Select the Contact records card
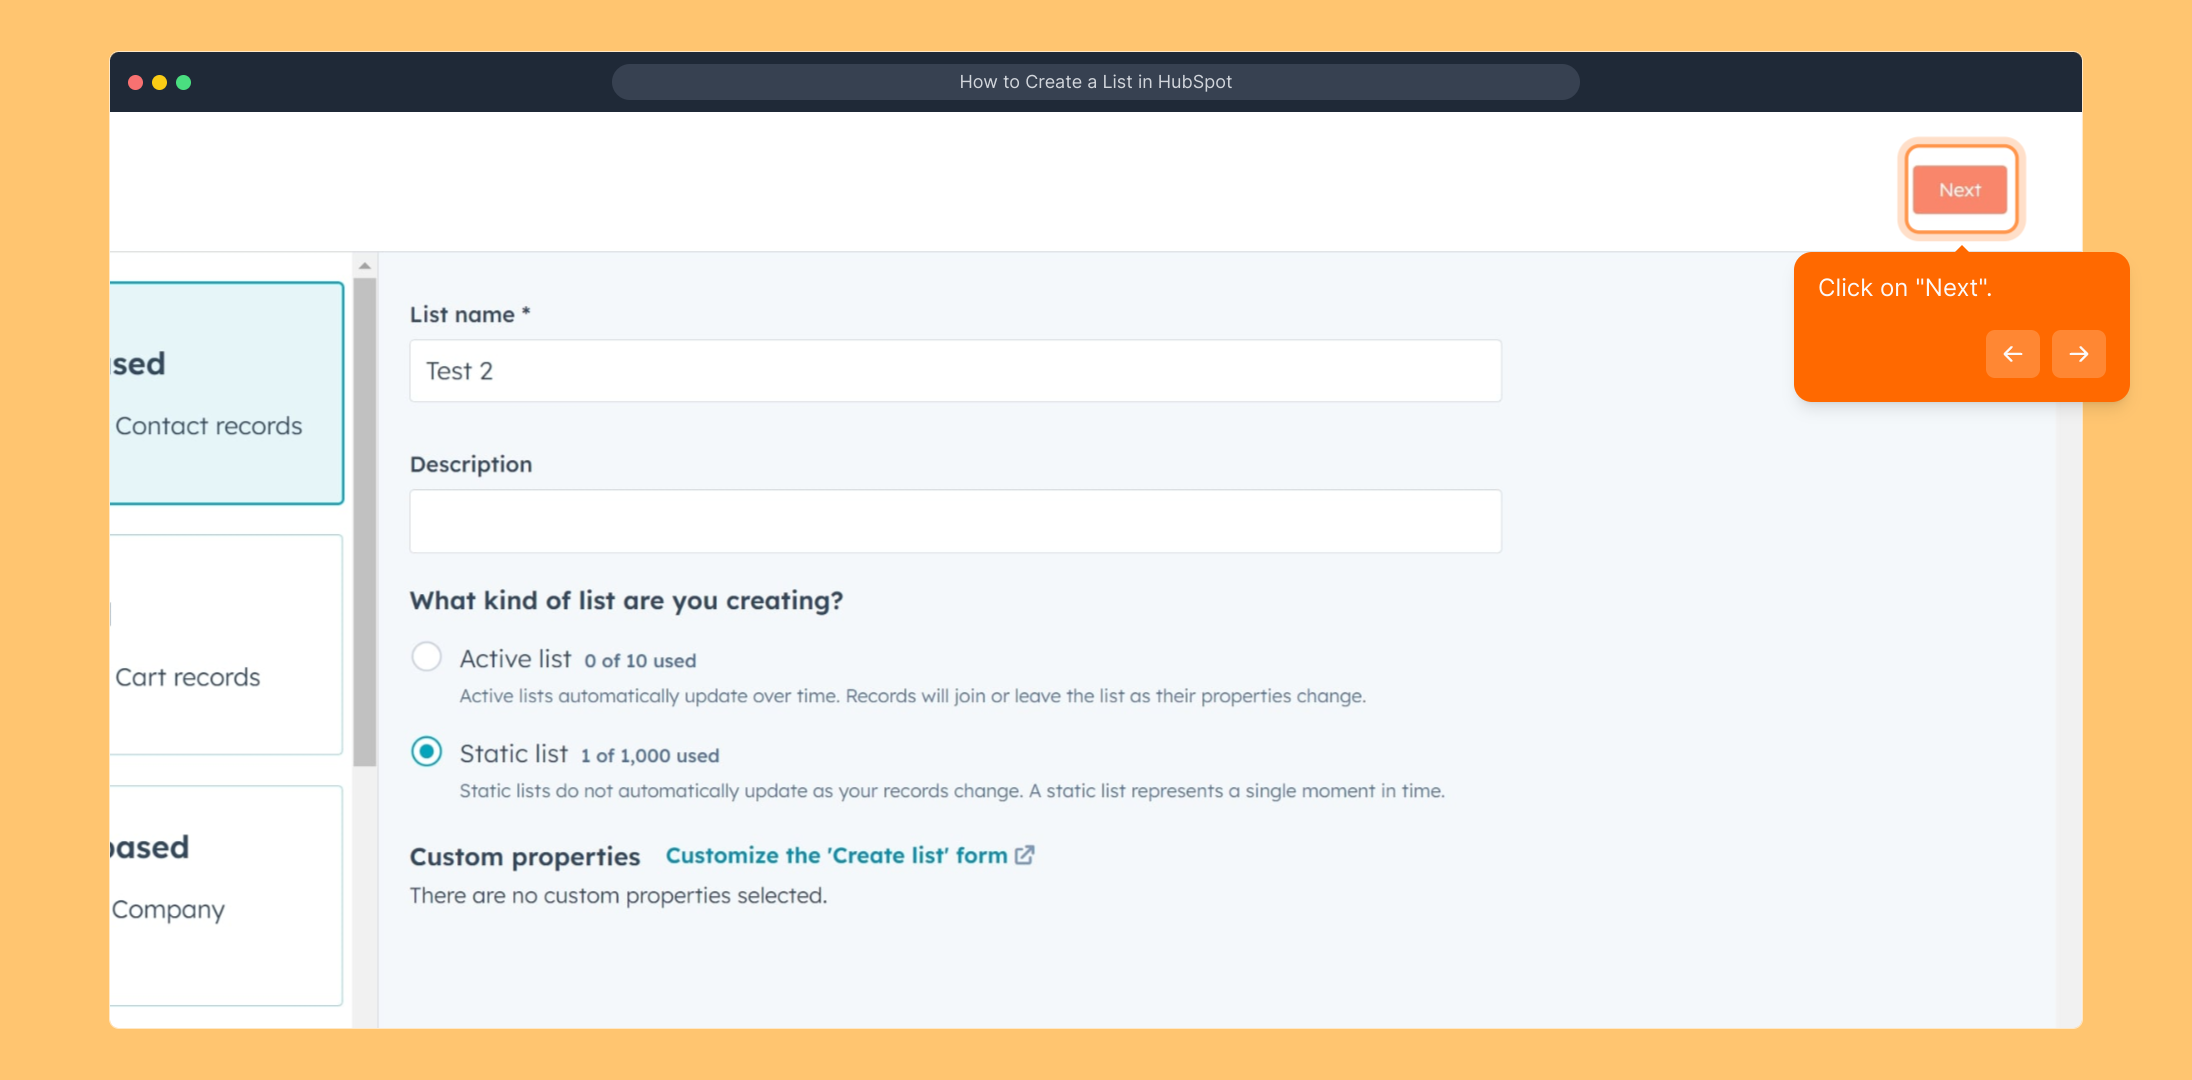 pyautogui.click(x=226, y=393)
